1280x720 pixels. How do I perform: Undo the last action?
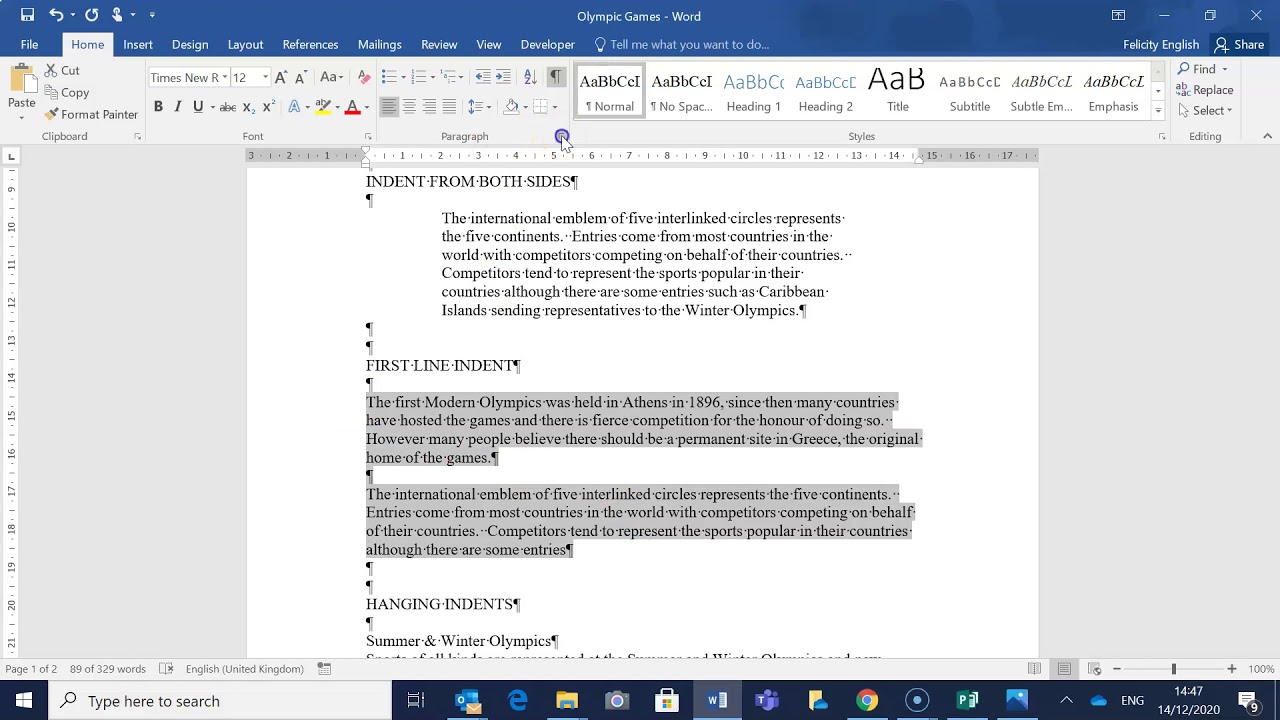click(56, 15)
